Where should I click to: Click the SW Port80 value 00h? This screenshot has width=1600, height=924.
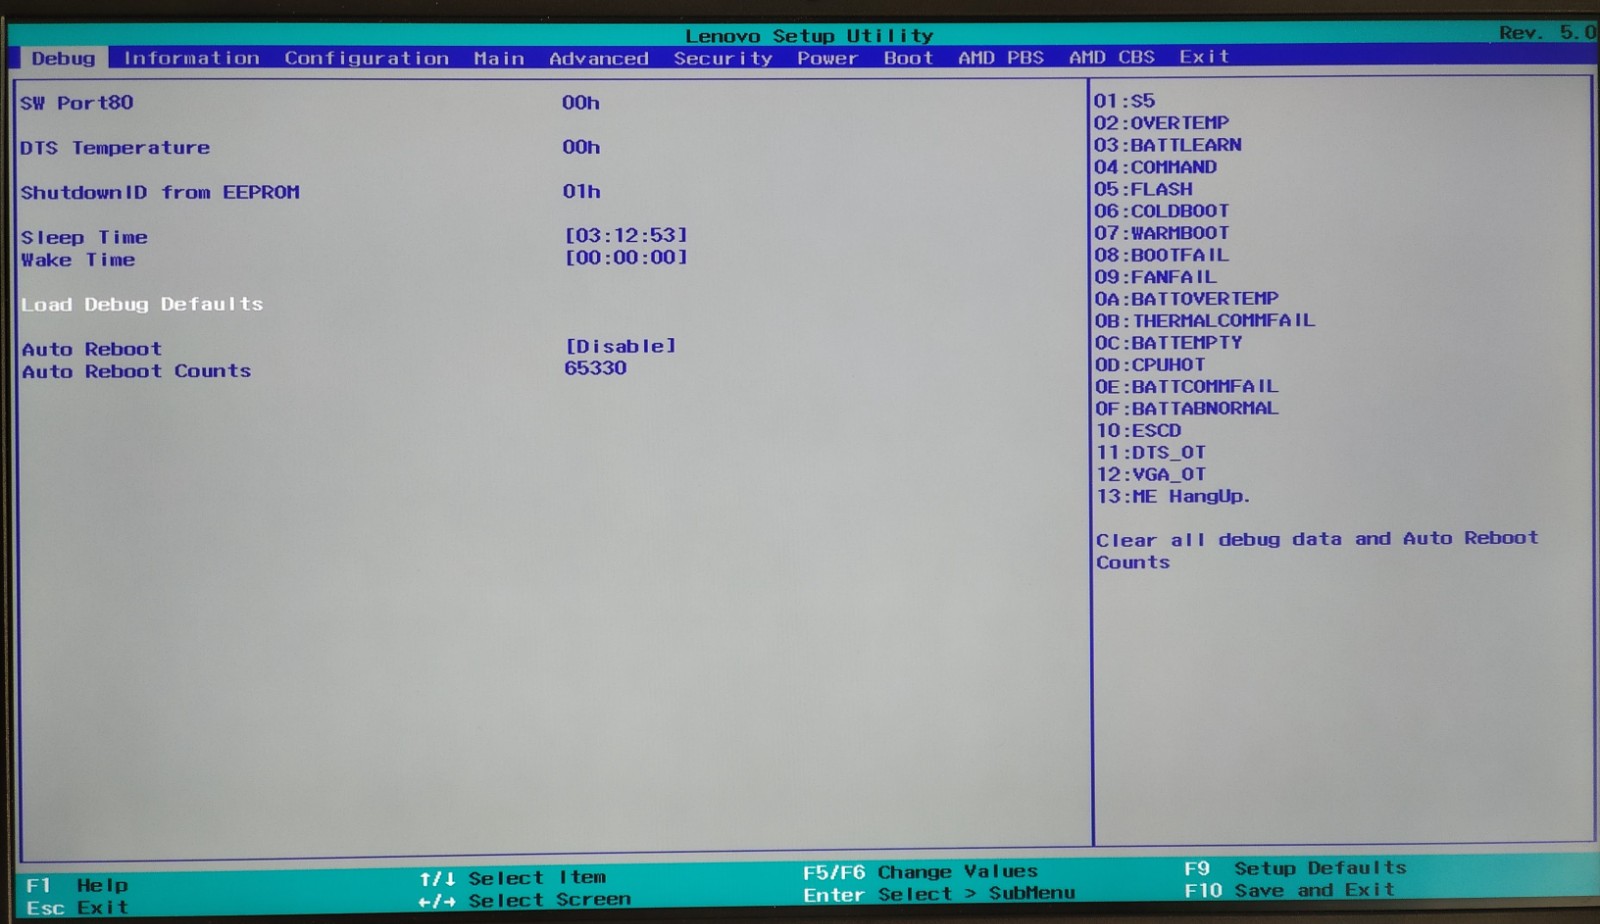click(580, 102)
